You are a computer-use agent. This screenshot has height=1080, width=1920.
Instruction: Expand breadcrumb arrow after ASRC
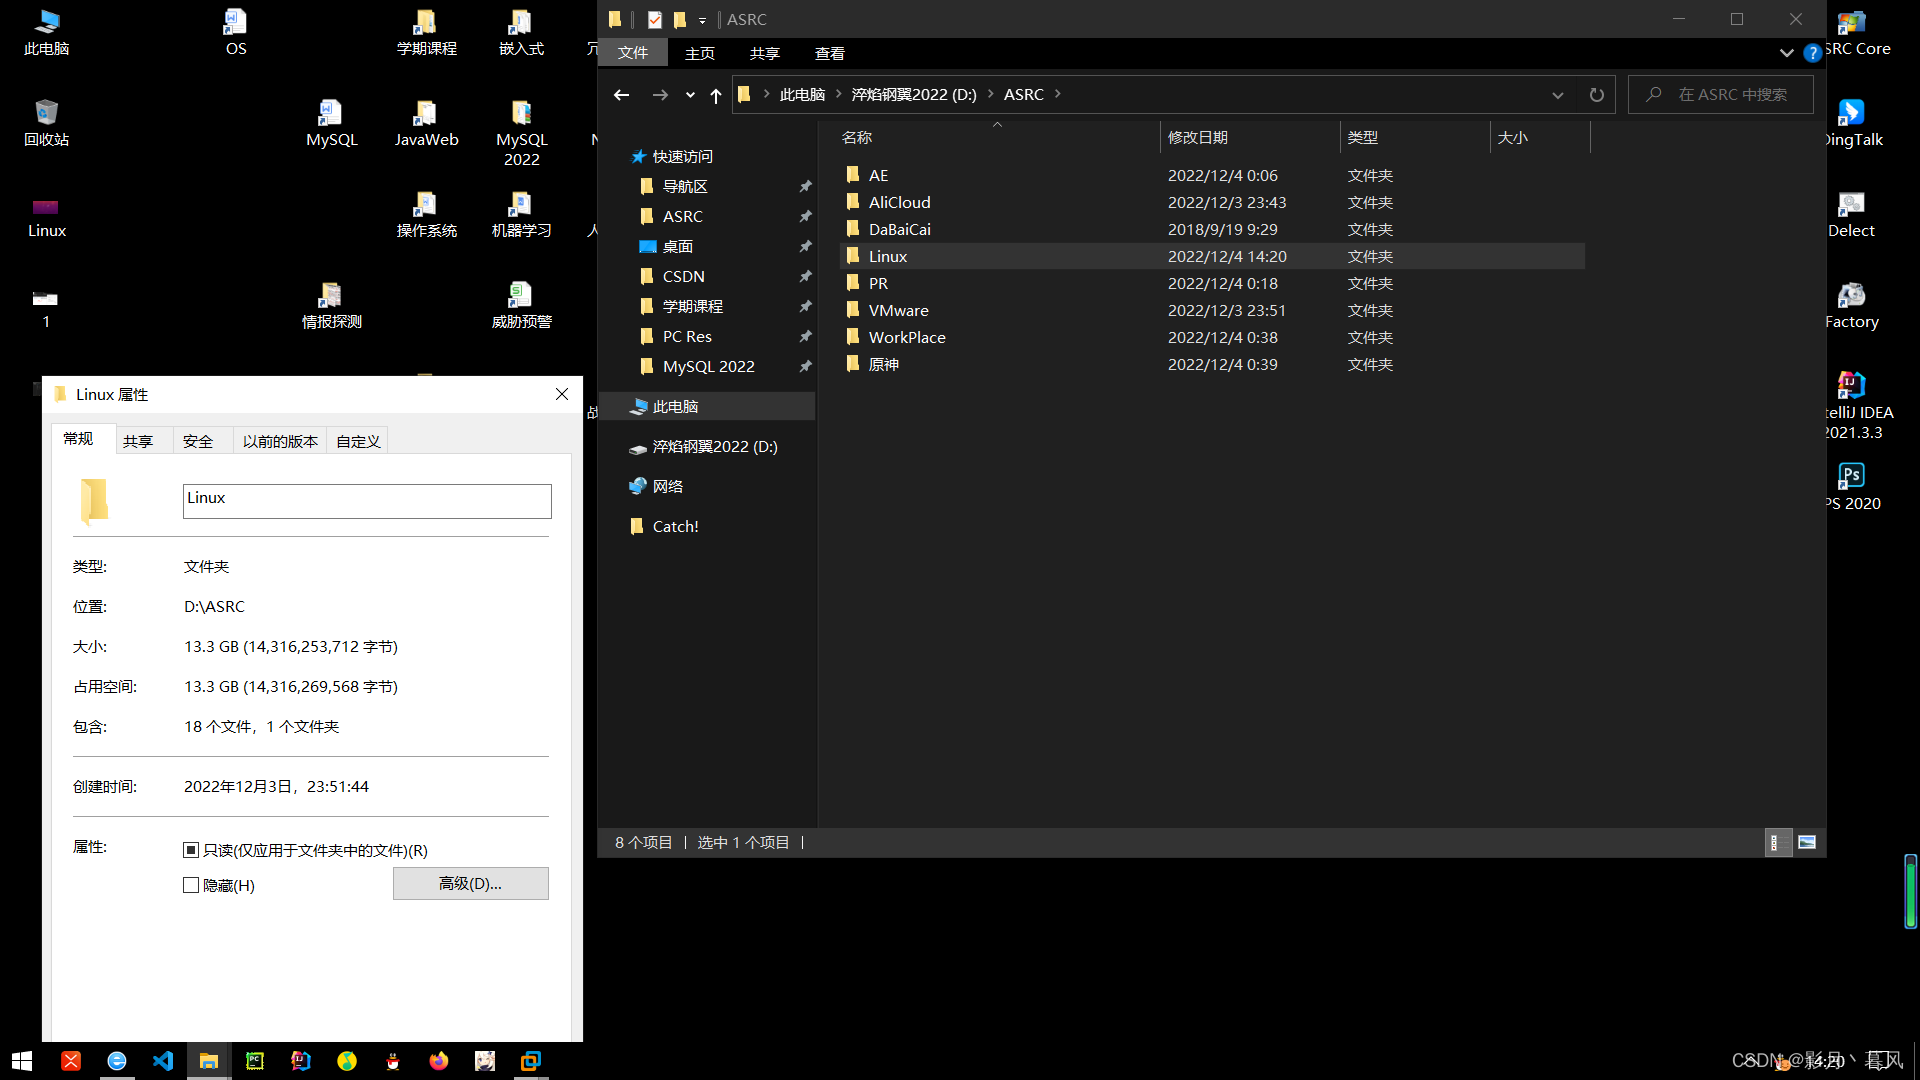point(1057,94)
